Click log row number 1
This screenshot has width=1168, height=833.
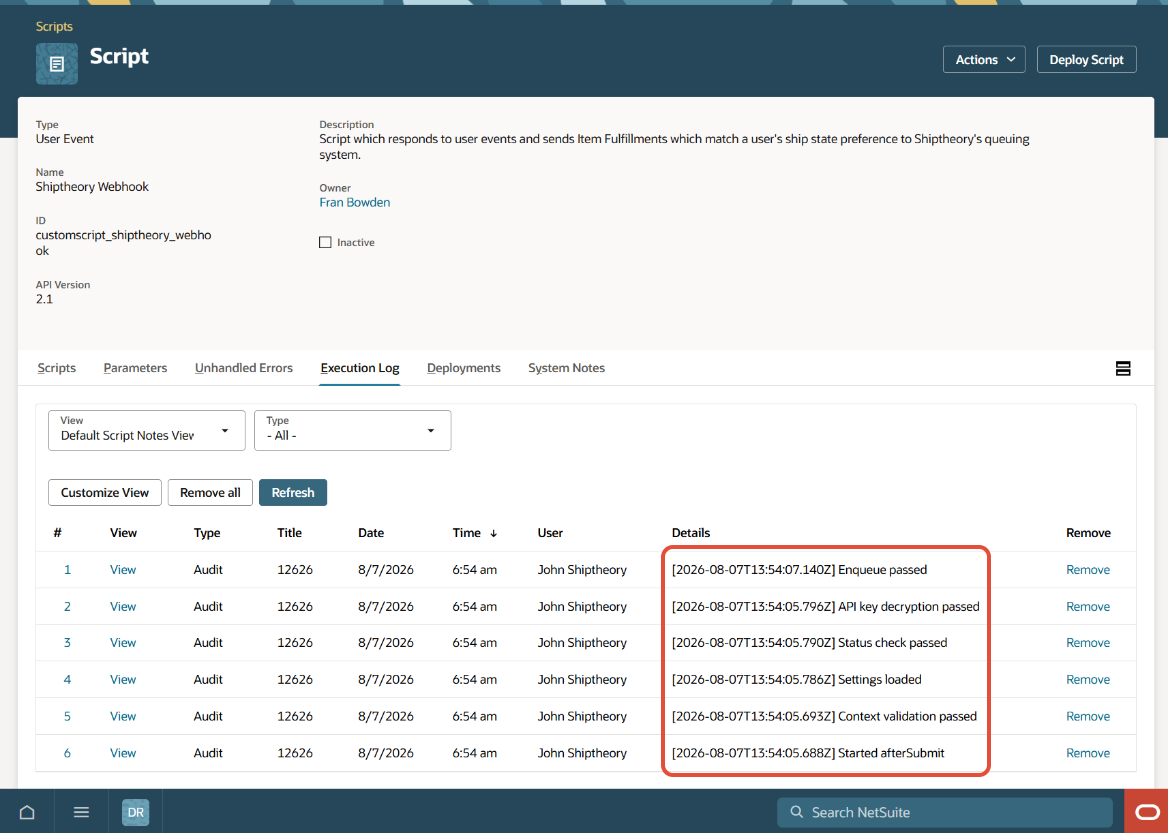(x=67, y=570)
